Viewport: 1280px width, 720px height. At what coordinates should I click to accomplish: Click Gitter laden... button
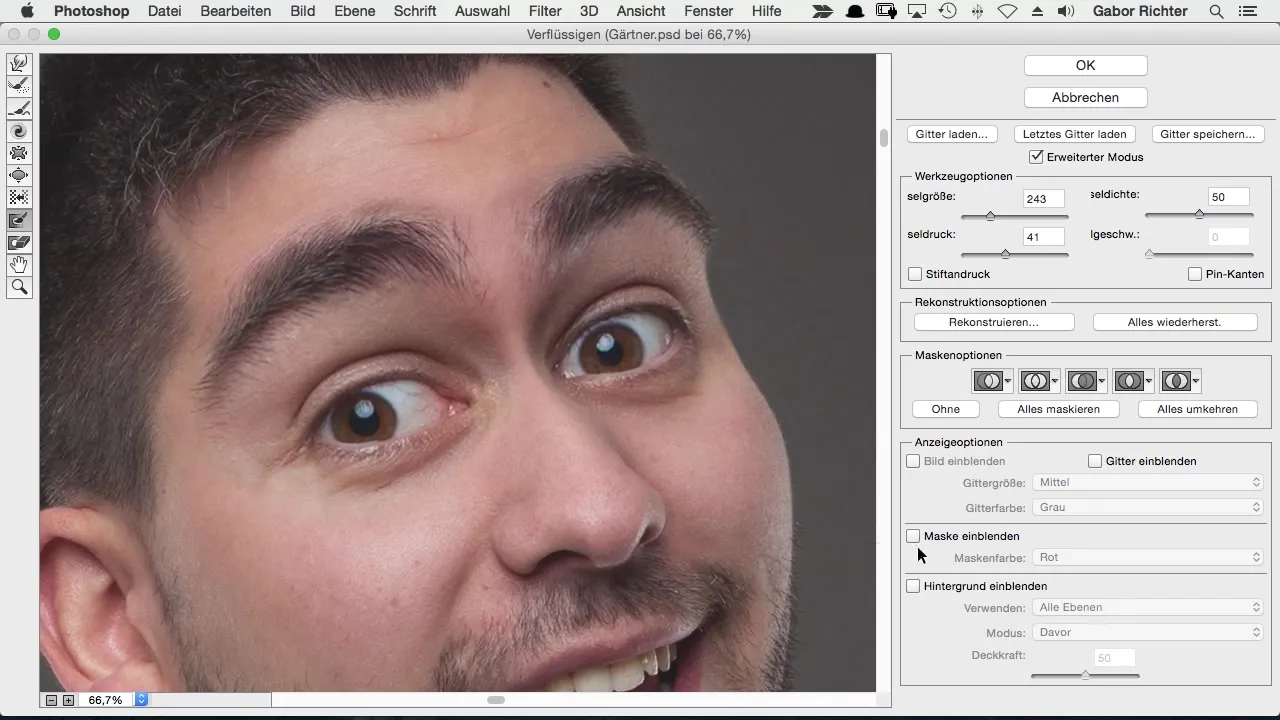tap(952, 134)
